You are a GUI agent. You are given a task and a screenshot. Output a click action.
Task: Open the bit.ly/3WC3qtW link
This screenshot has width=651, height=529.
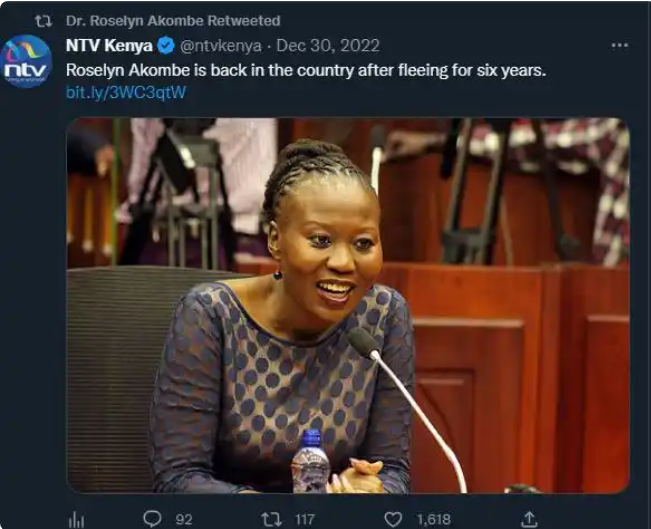point(126,92)
